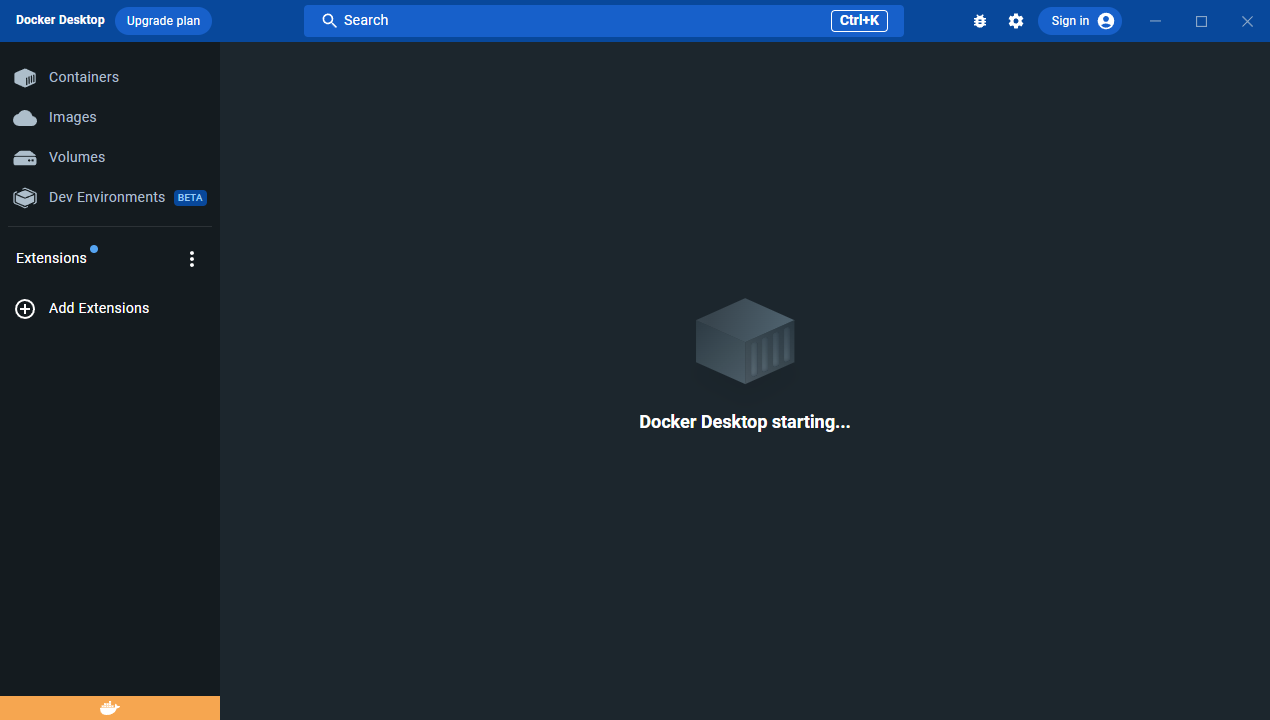Open Dev Environments in the sidebar
This screenshot has height=720, width=1270.
pyautogui.click(x=109, y=197)
